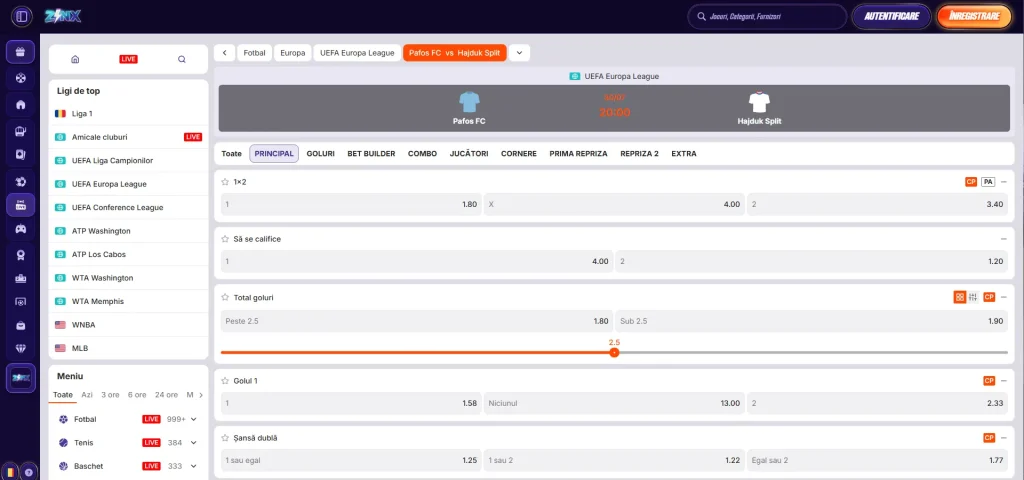Favorite the Golul 1 market star
Image resolution: width=1024 pixels, height=480 pixels.
[225, 380]
